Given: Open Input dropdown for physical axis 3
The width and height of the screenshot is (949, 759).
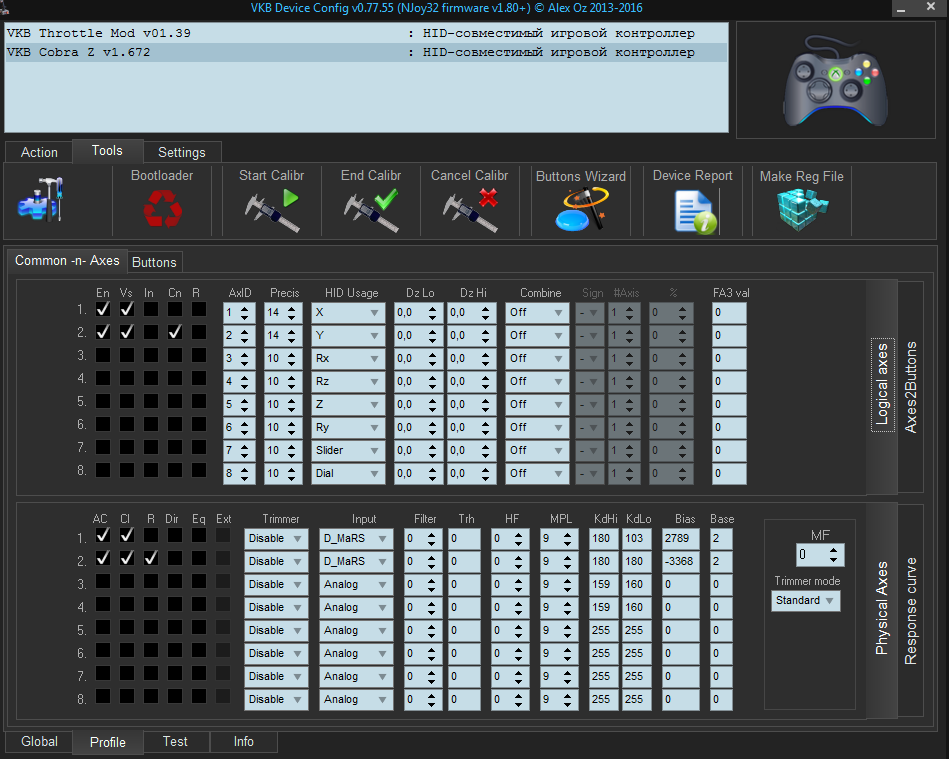Looking at the screenshot, I should pyautogui.click(x=356, y=585).
